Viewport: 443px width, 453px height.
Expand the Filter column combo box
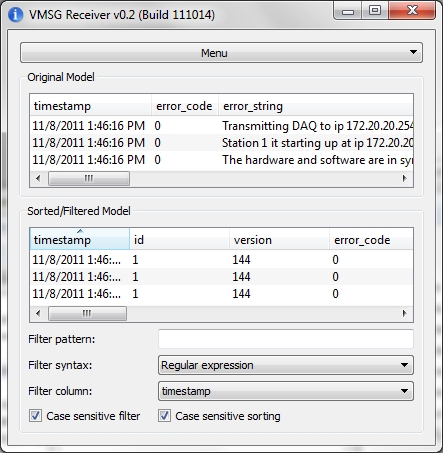pos(286,391)
